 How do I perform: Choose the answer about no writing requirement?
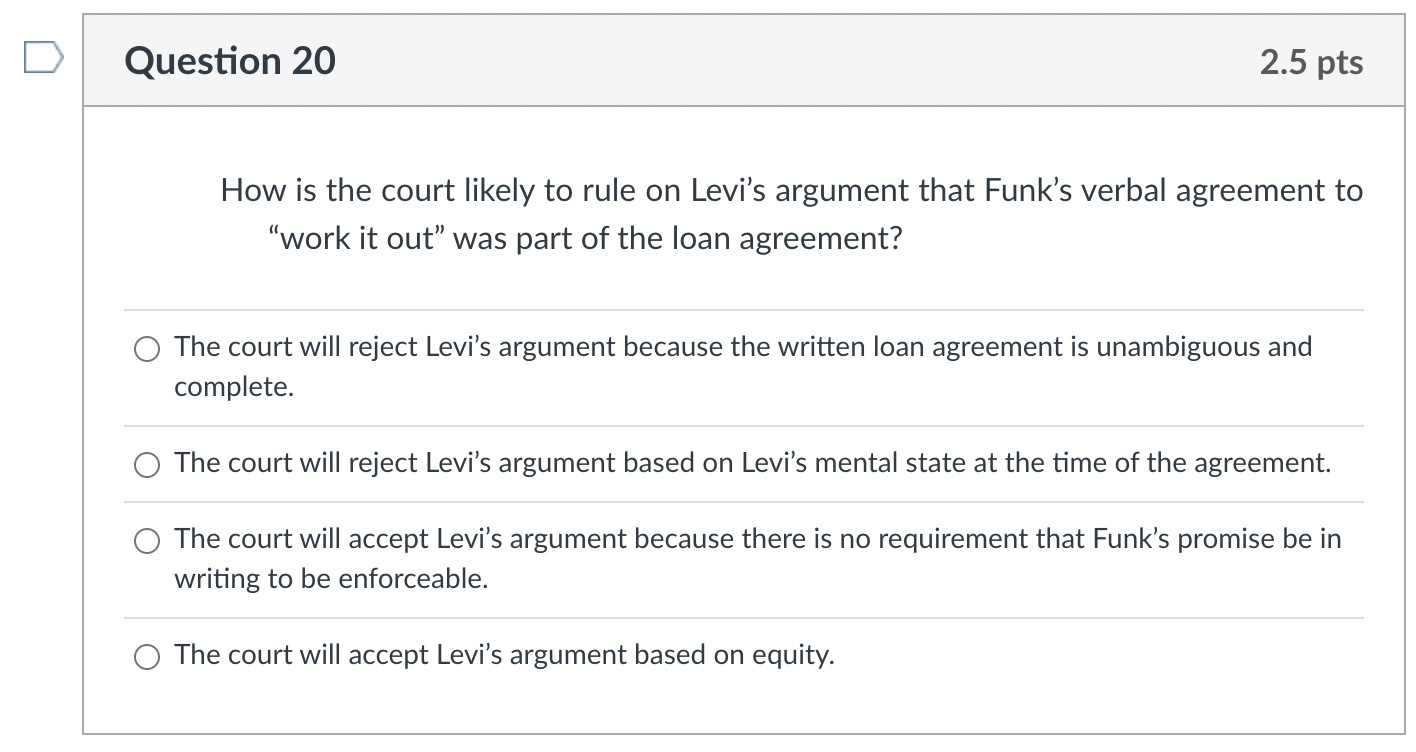[x=146, y=540]
